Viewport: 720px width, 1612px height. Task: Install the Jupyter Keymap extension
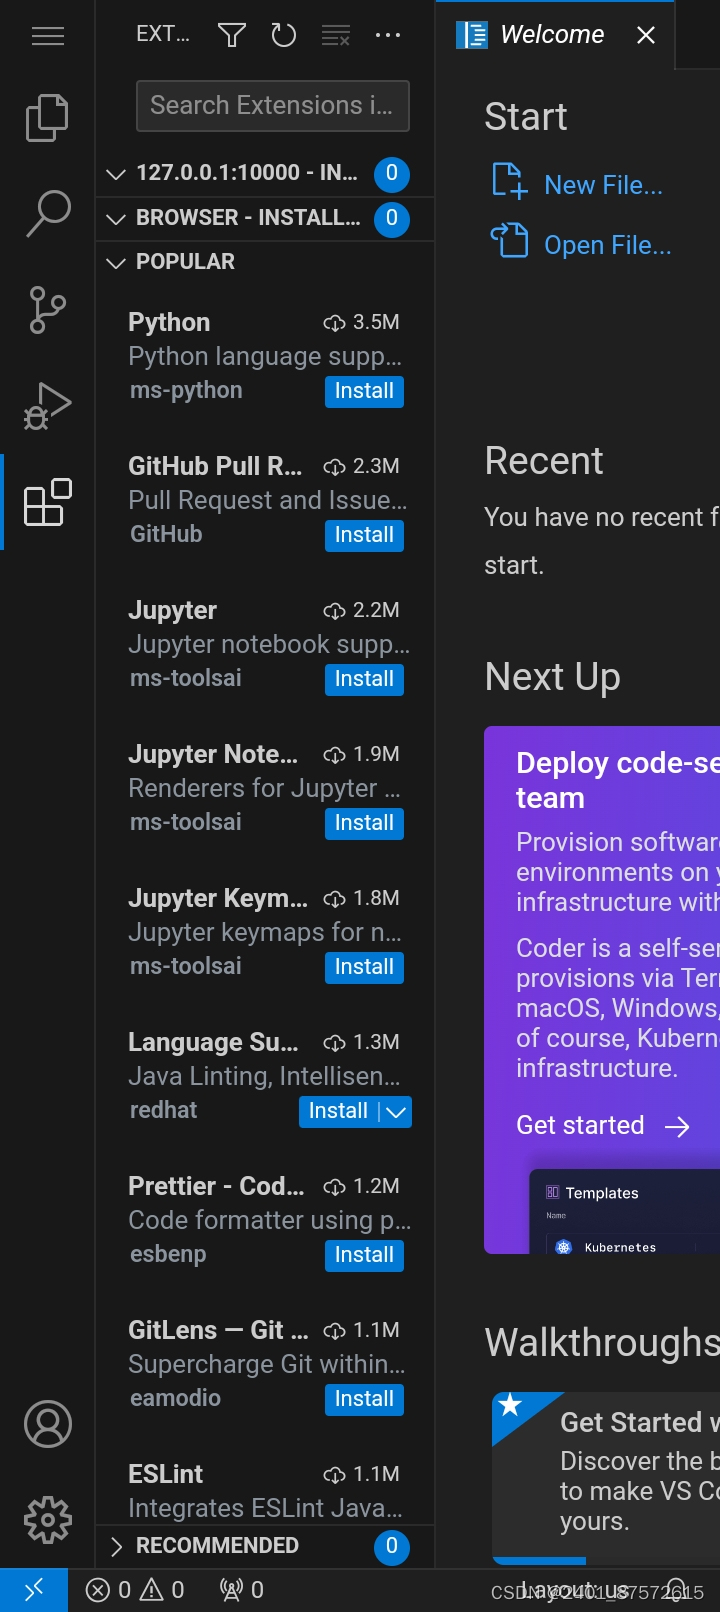click(364, 967)
